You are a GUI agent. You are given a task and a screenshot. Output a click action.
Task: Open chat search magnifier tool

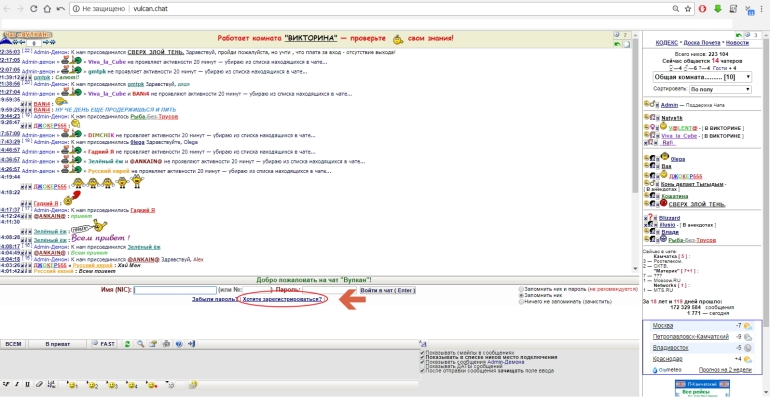(x=140, y=344)
